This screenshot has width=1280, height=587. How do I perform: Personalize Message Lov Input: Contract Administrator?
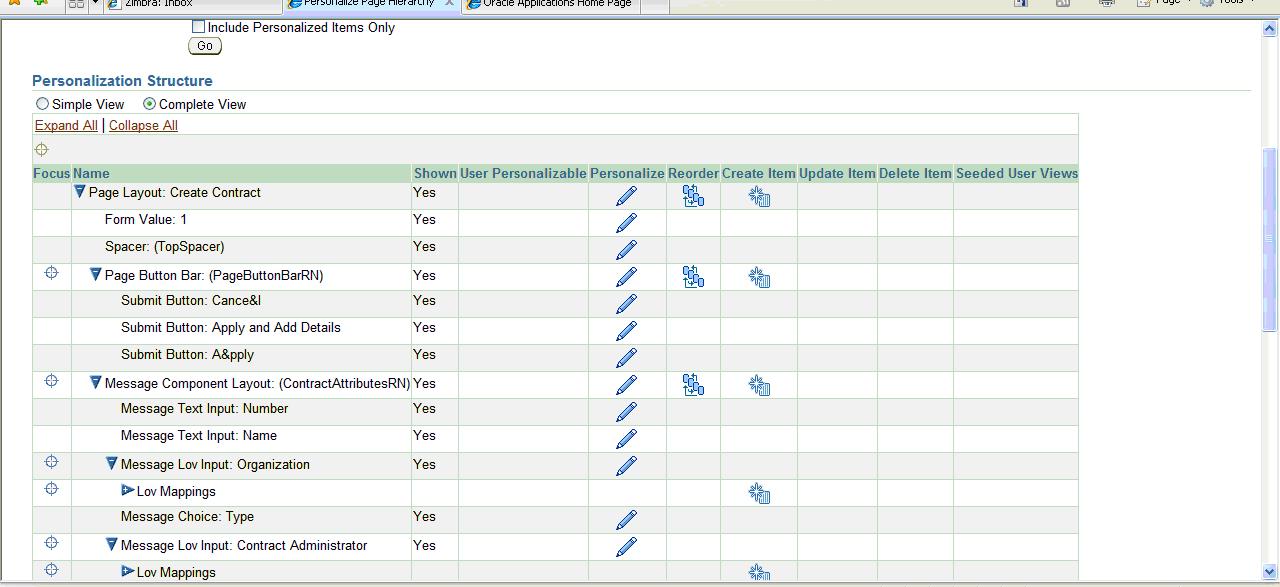click(626, 547)
